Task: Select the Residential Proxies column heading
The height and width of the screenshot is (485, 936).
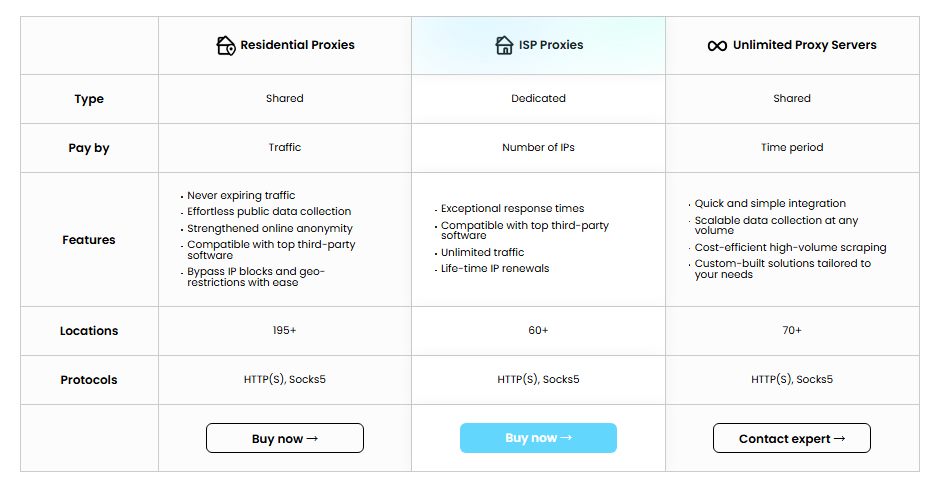Action: tap(297, 45)
